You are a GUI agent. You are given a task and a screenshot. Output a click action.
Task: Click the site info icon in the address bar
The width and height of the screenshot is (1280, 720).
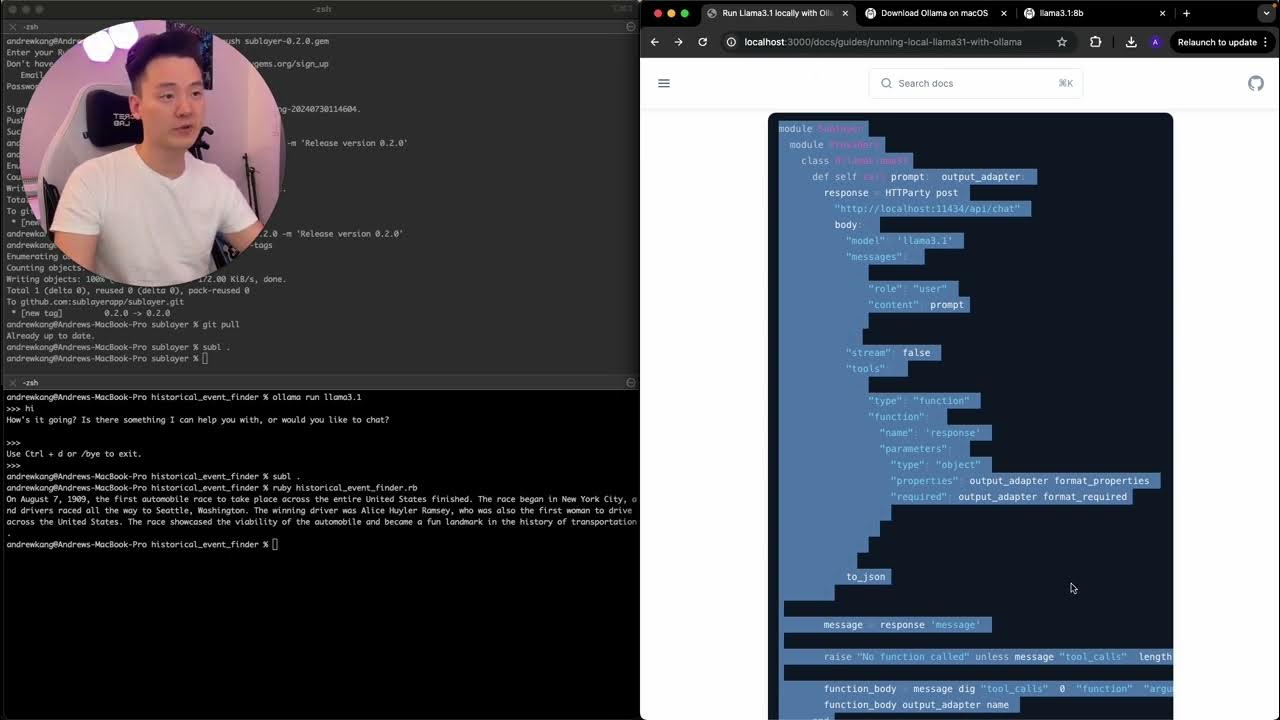[x=731, y=42]
